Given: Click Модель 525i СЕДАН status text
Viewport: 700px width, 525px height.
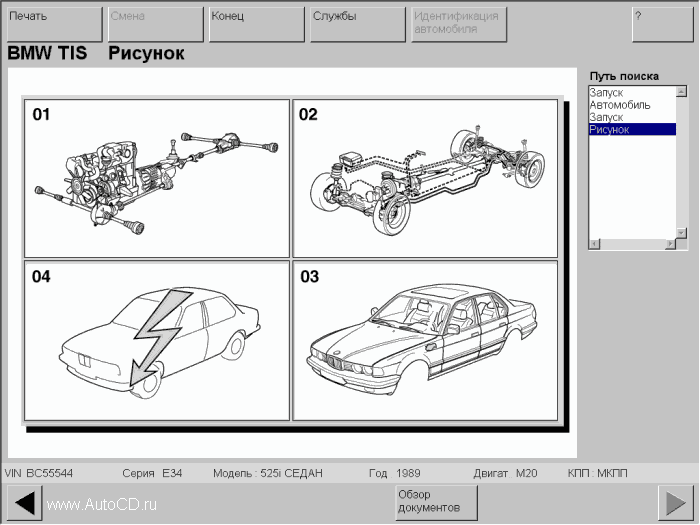Looking at the screenshot, I should tap(267, 473).
